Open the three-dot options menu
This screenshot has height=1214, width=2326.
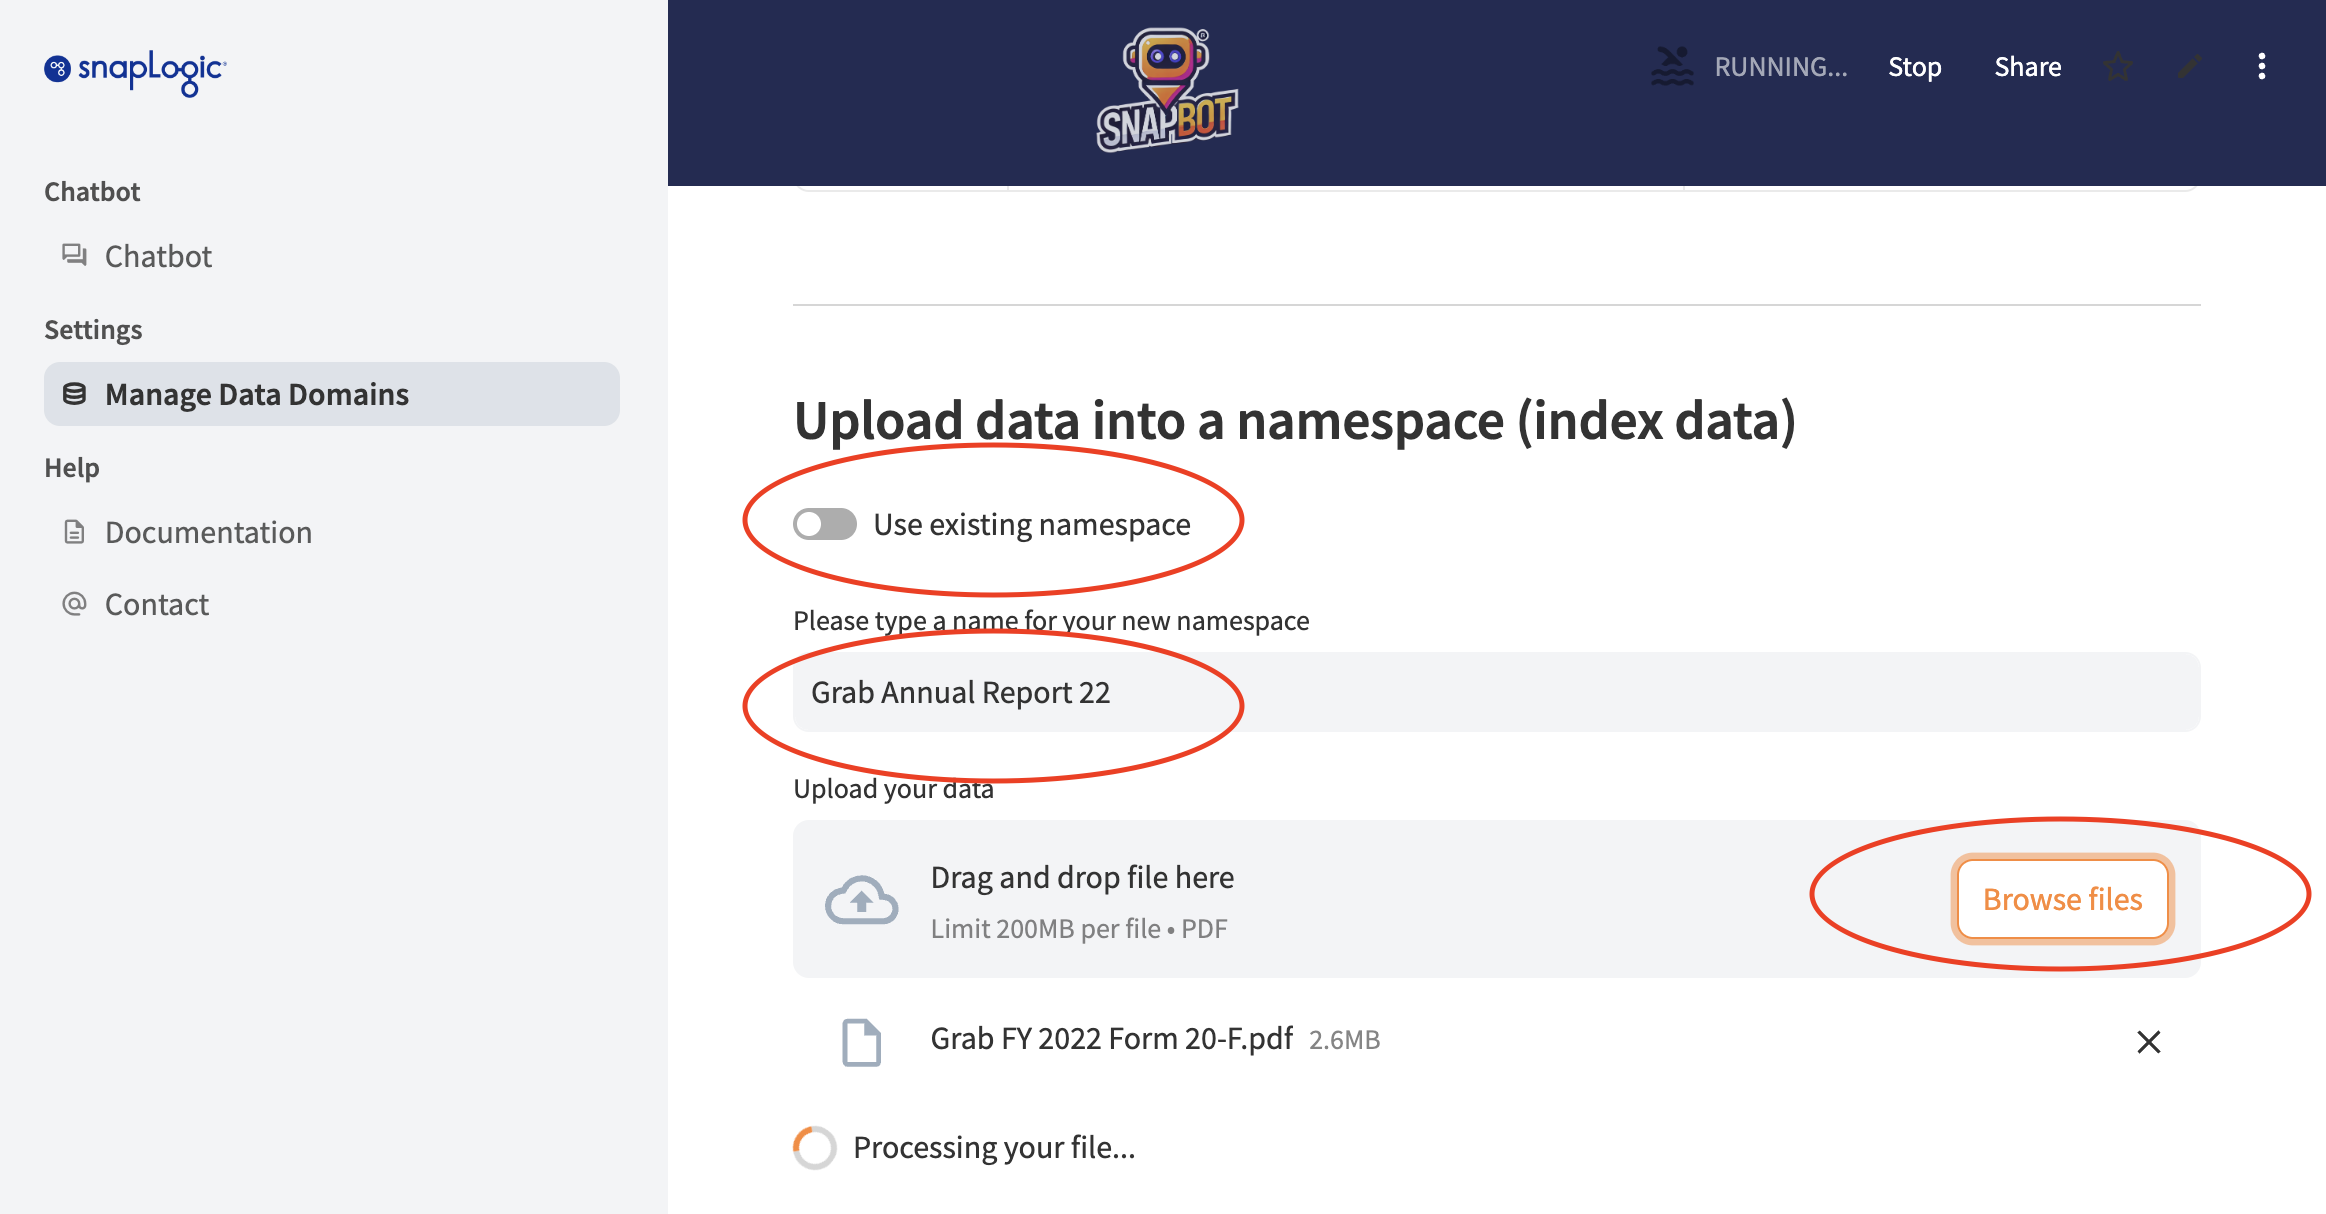(2261, 67)
